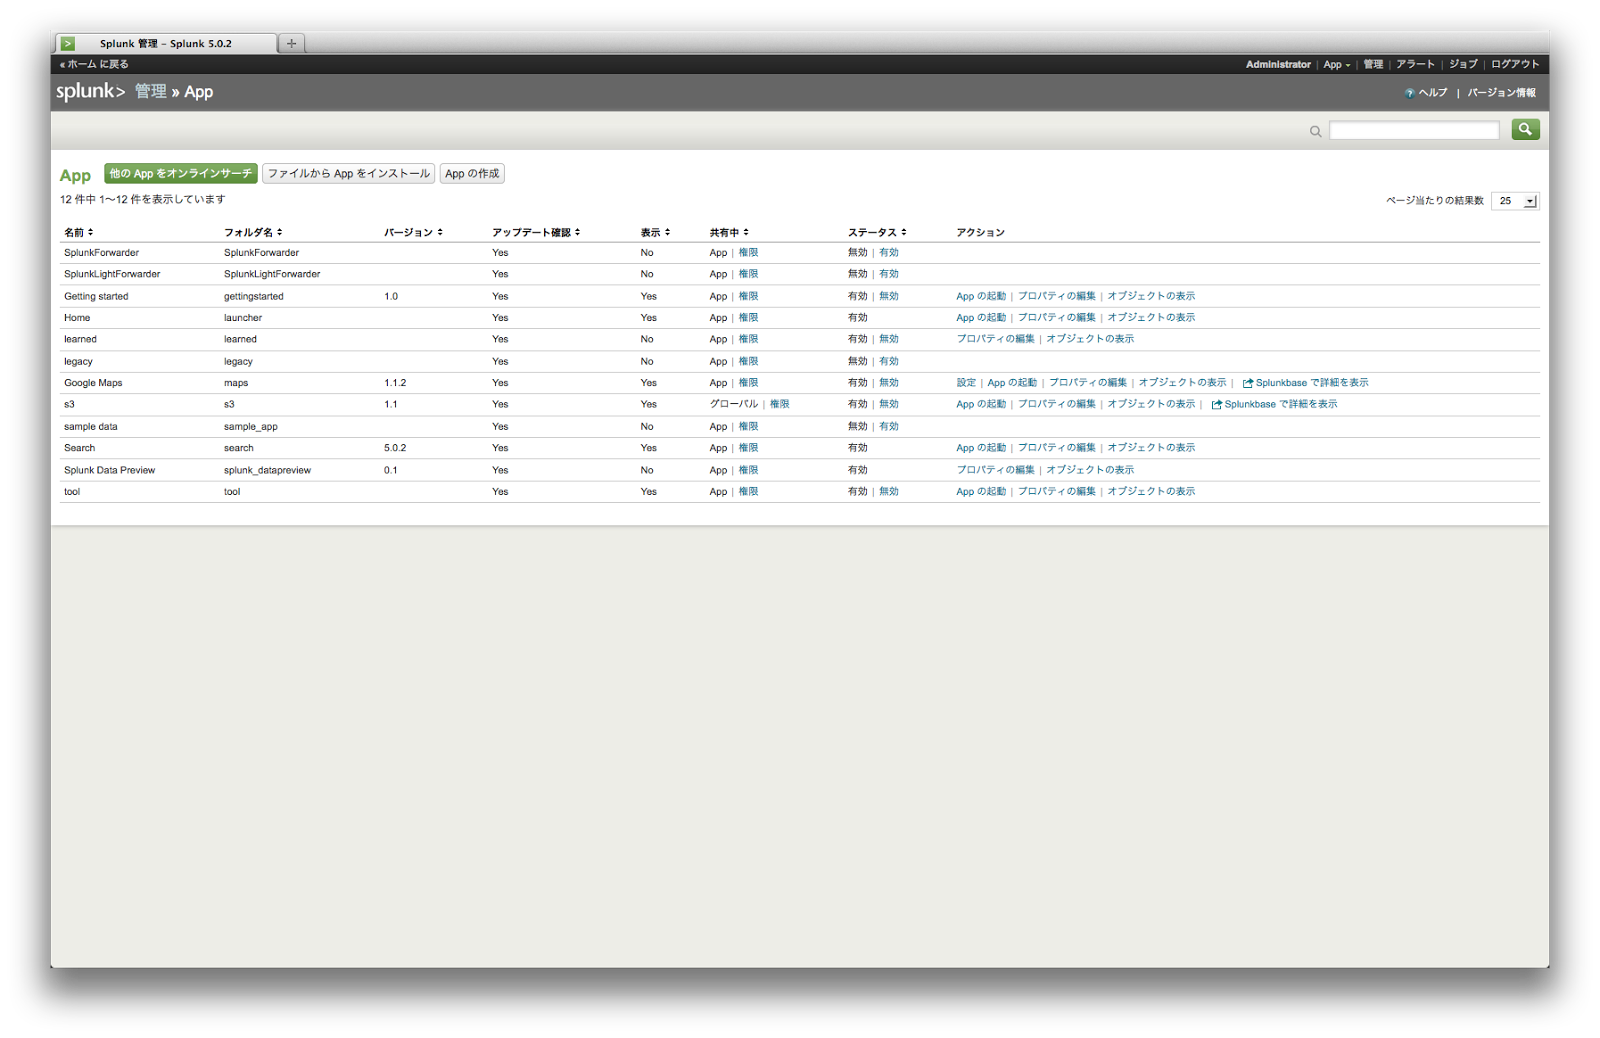The height and width of the screenshot is (1038, 1600).
Task: Disable the s3 app via 無効
Action: (889, 404)
